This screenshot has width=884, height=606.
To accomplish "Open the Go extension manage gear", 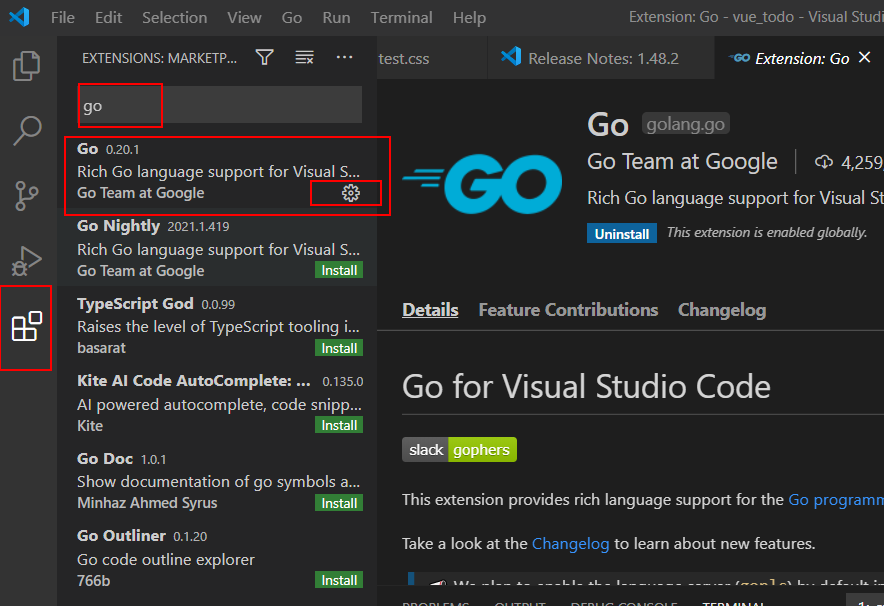I will (x=351, y=193).
